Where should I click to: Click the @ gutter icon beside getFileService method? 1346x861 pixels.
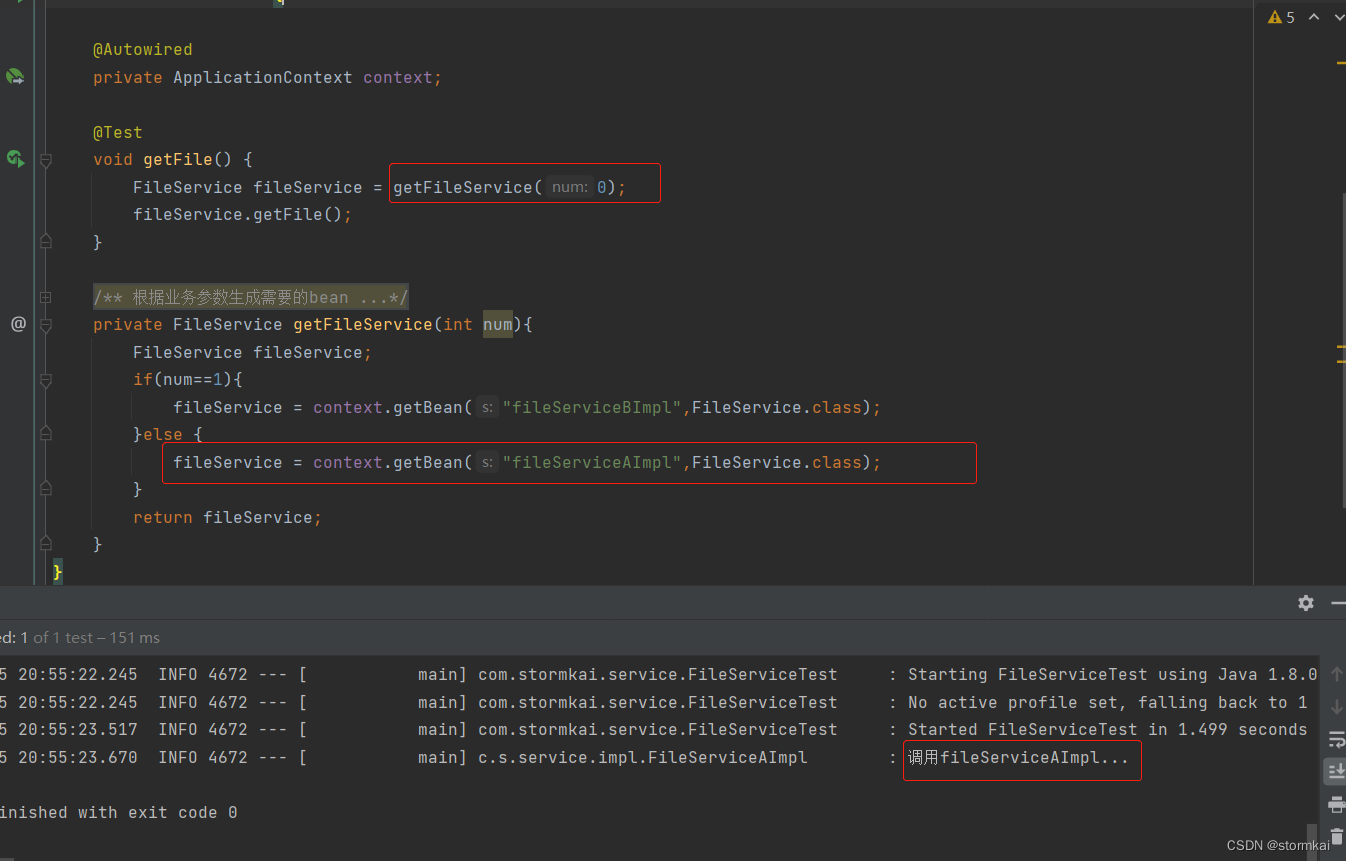18,324
